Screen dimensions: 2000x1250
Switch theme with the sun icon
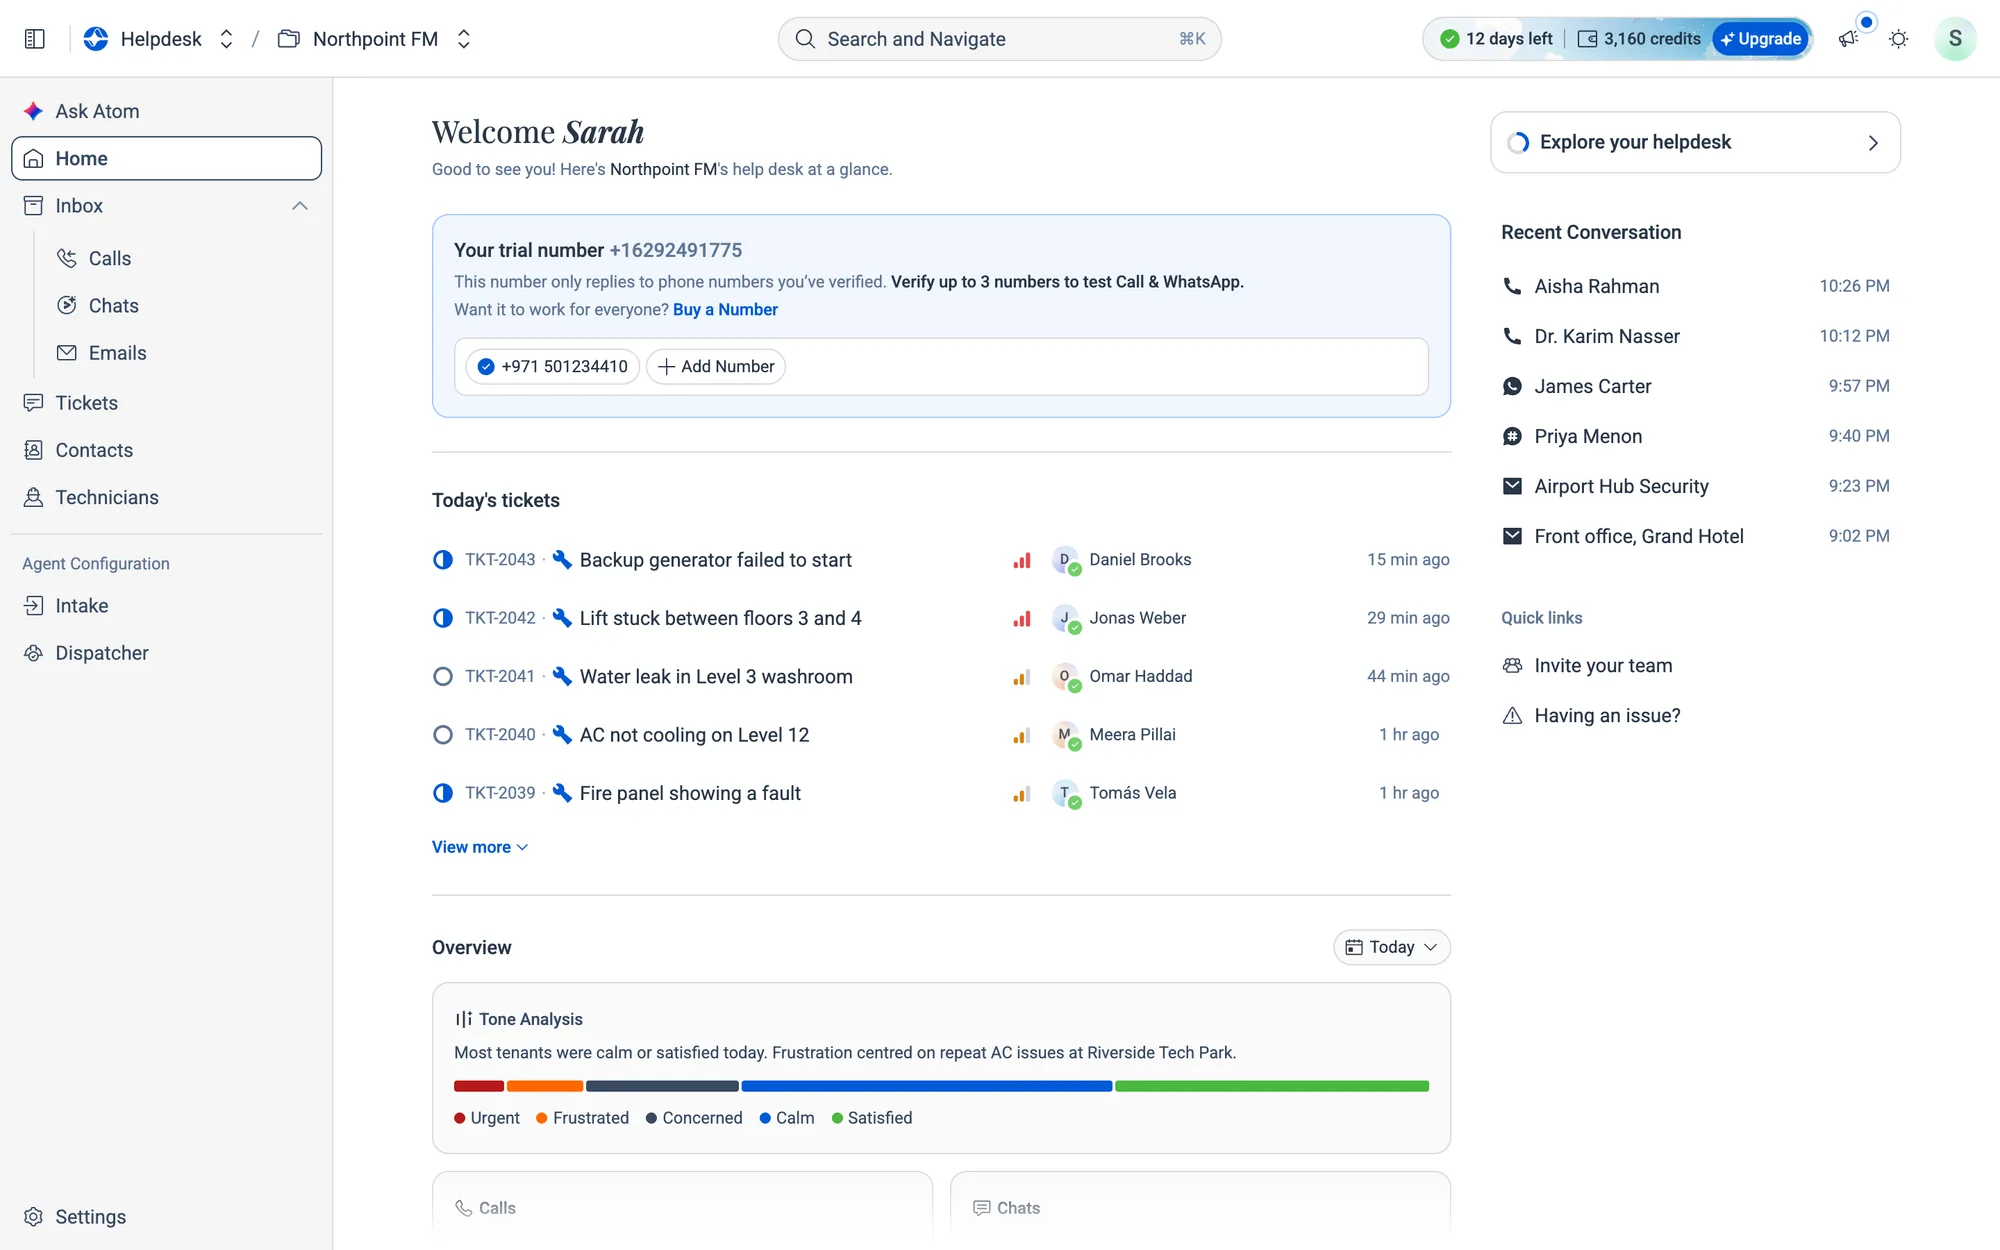(1898, 39)
